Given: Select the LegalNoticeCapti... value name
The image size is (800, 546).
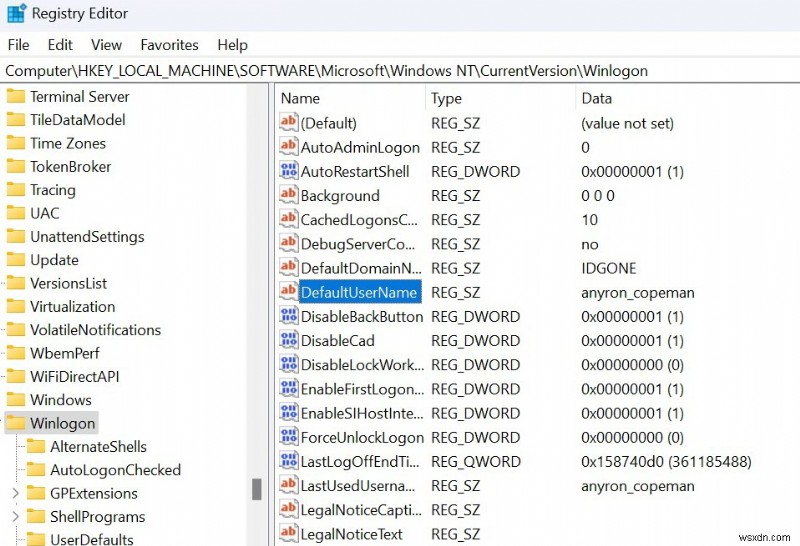Looking at the screenshot, I should pyautogui.click(x=361, y=510).
